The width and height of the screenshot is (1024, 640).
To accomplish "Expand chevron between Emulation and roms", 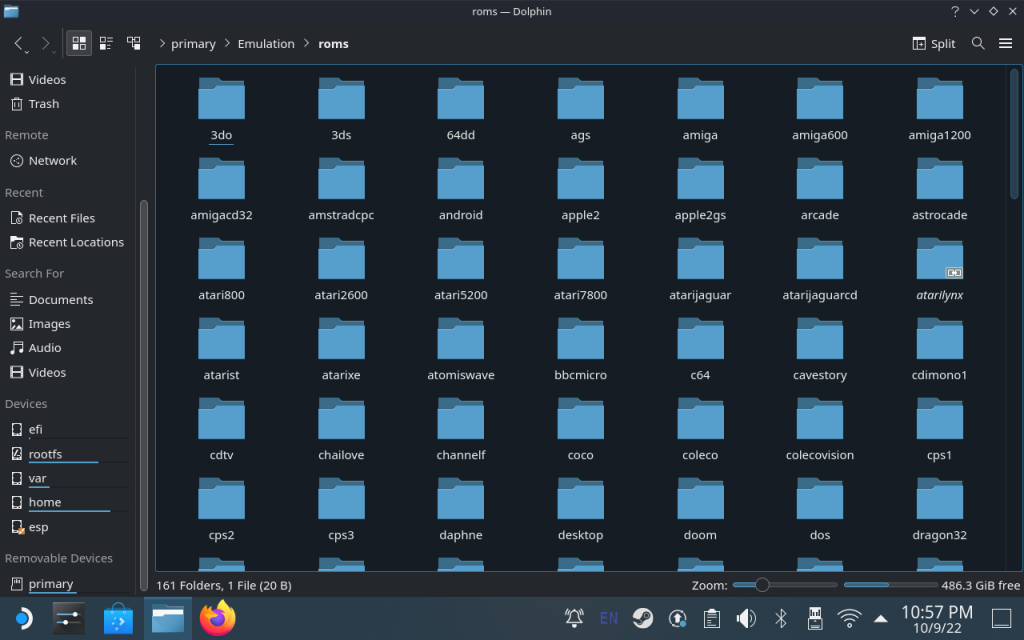I will pyautogui.click(x=306, y=44).
